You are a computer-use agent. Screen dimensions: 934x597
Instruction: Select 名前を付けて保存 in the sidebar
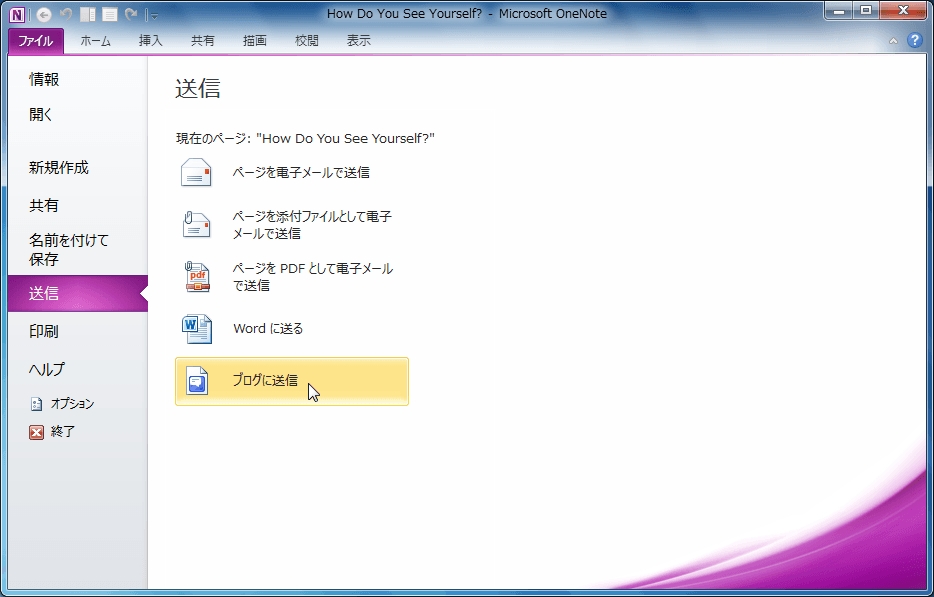tap(77, 250)
